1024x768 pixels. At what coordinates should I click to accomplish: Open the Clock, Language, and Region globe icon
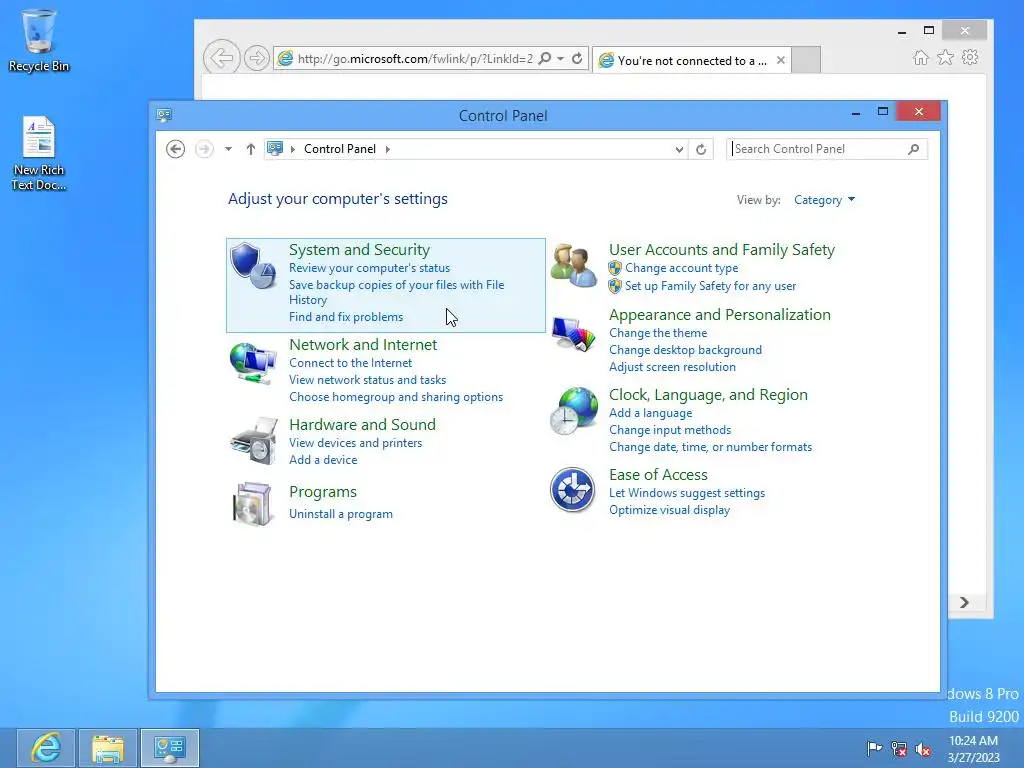[573, 411]
